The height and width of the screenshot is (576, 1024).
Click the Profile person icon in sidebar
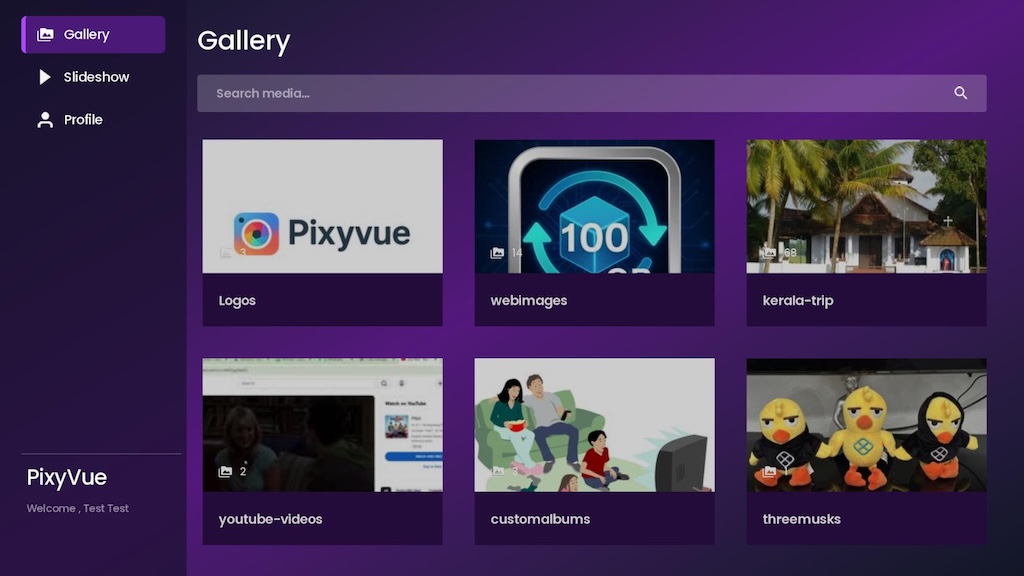44,119
